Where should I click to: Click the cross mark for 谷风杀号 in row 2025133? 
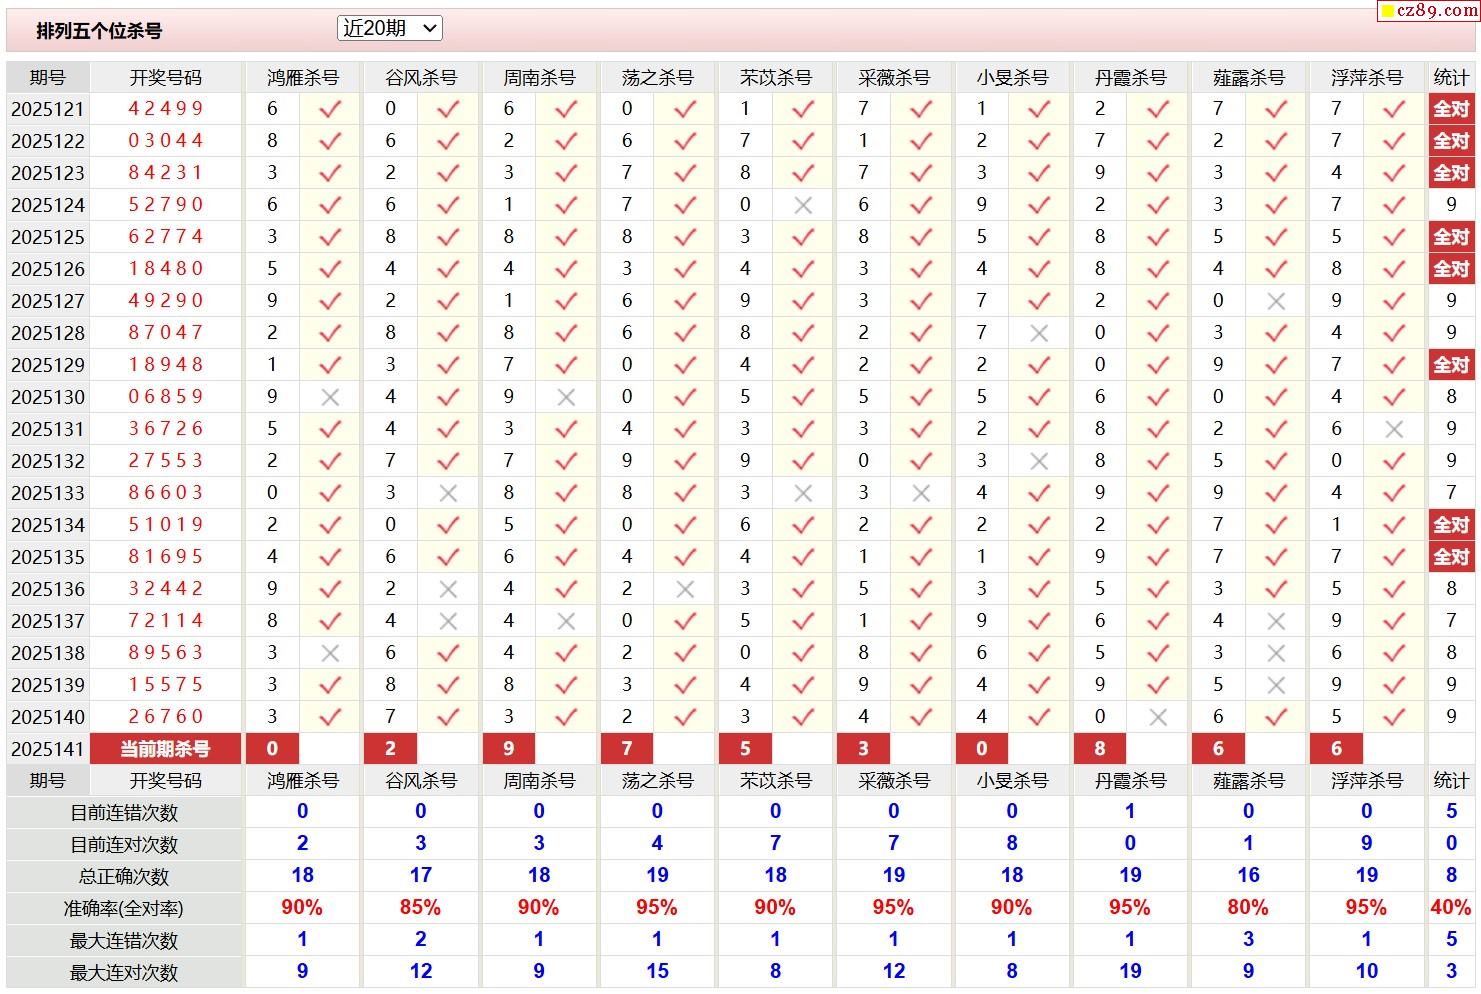[x=448, y=493]
